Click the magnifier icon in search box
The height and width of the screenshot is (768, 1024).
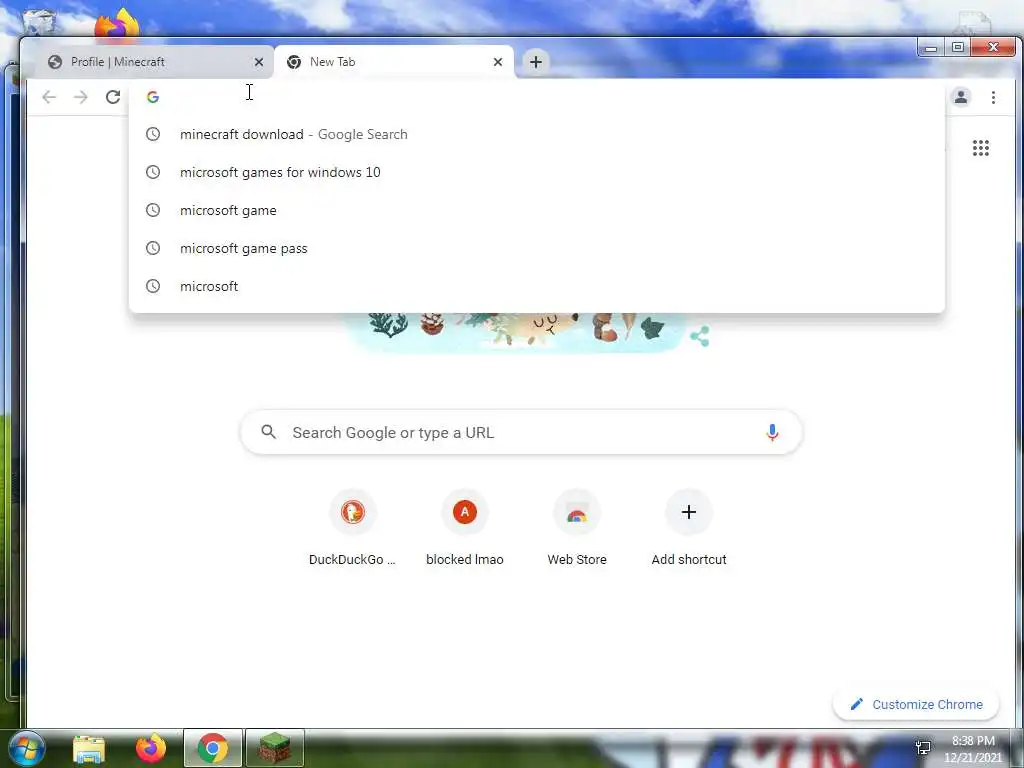(x=268, y=432)
